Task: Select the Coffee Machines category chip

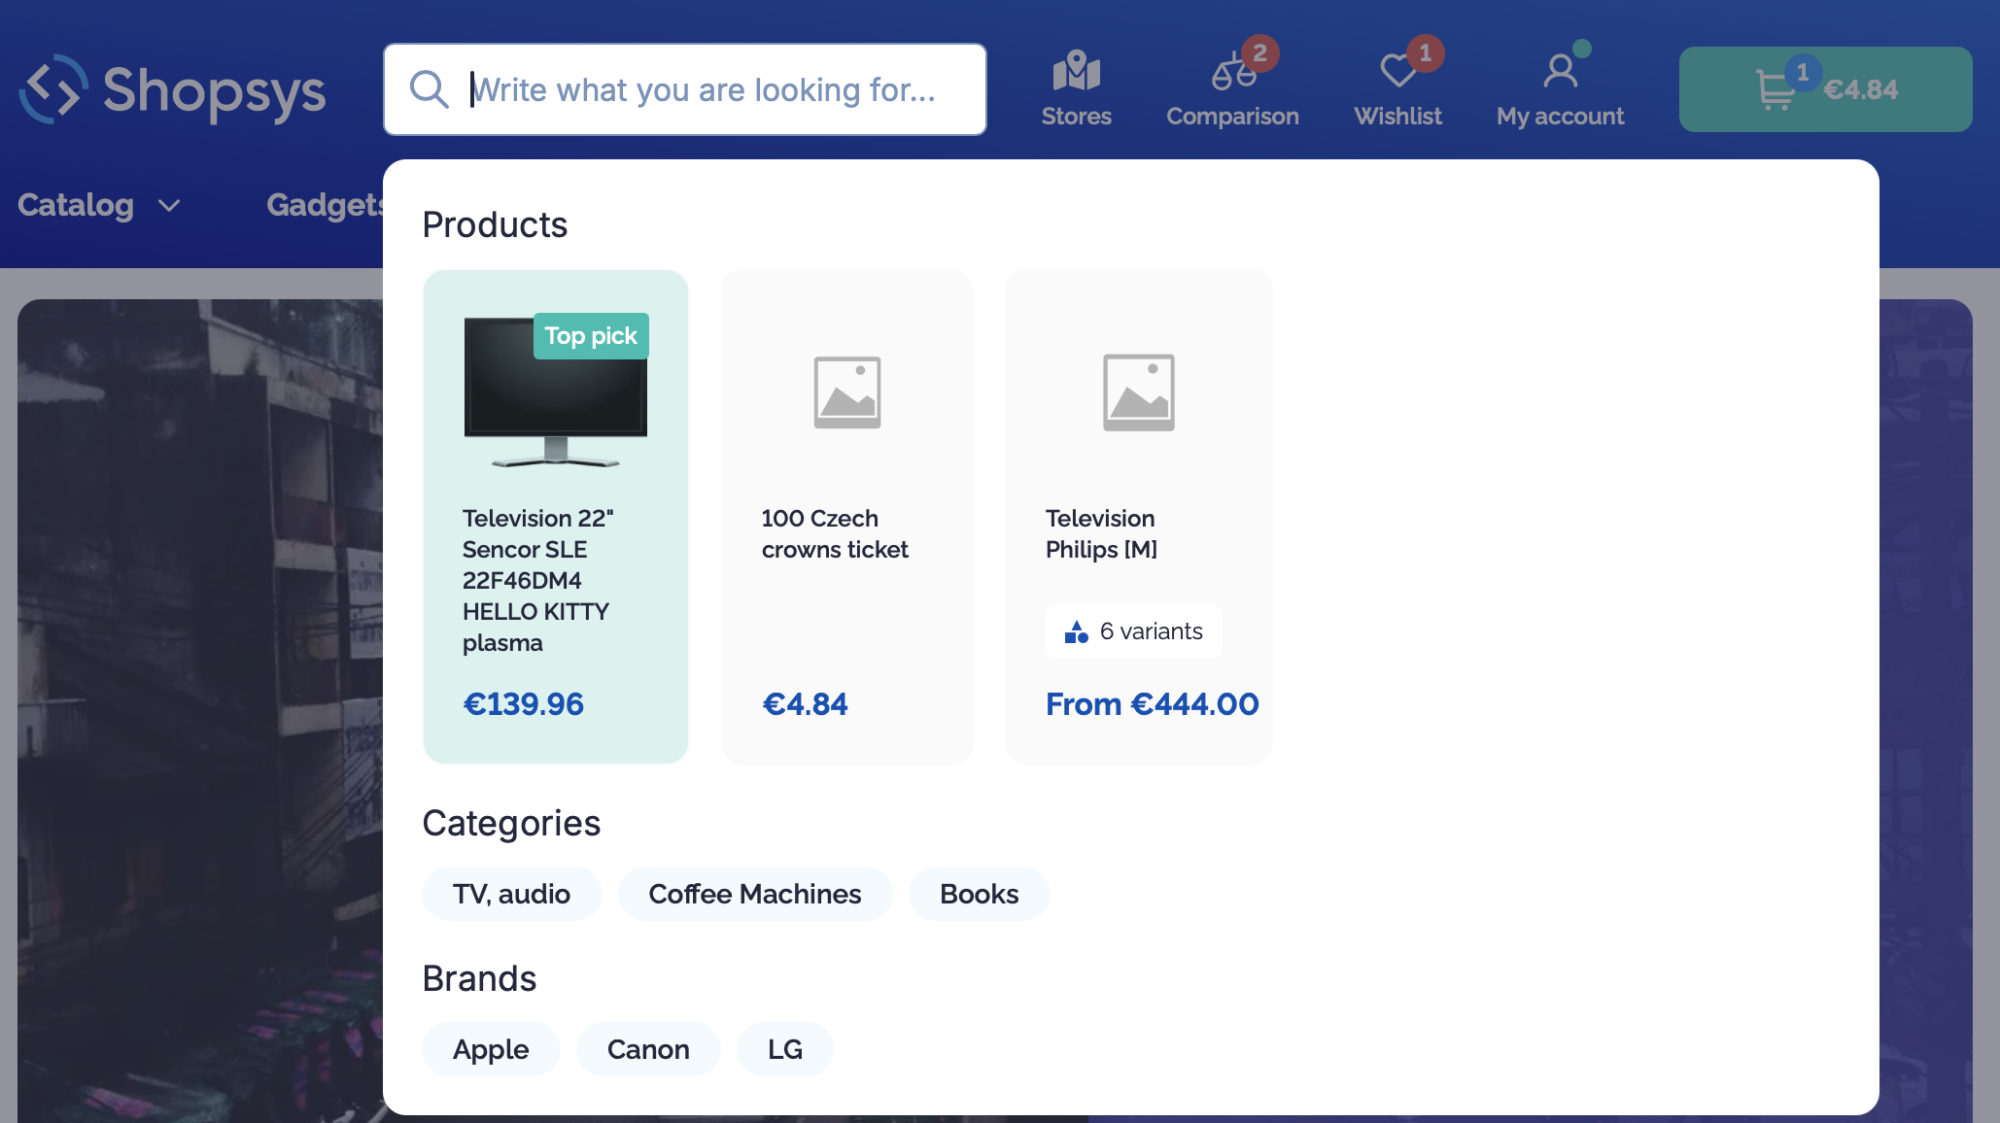Action: (755, 894)
